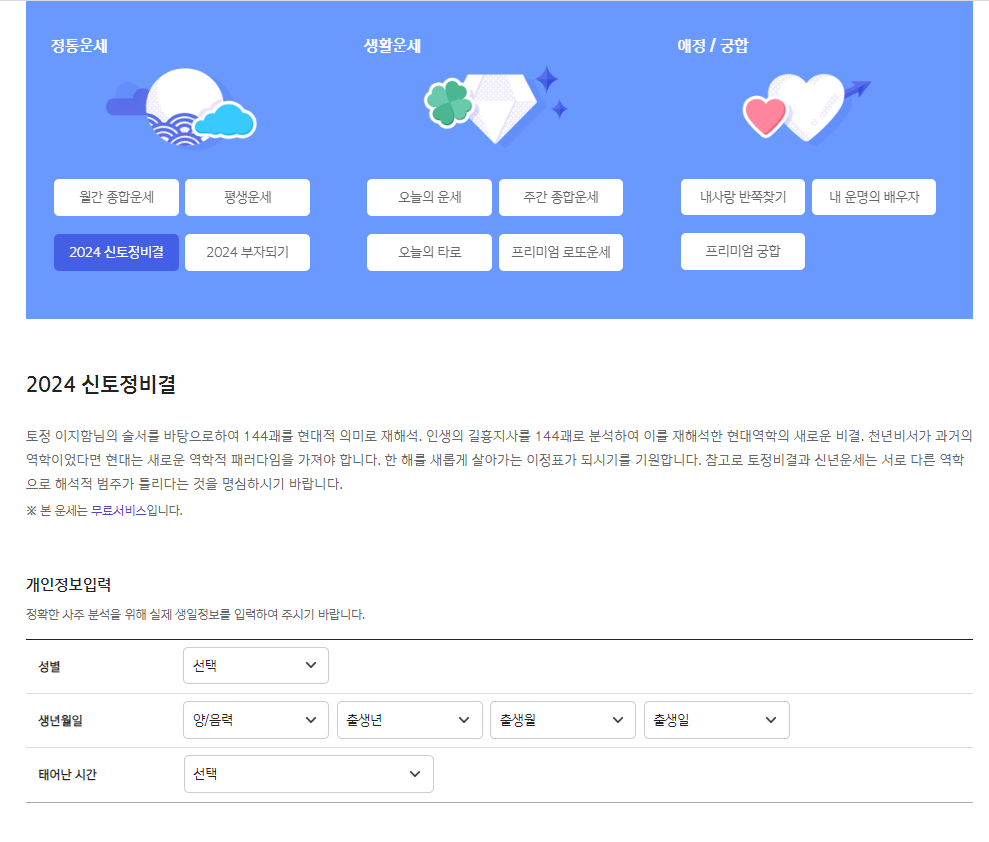
Task: Click the 2024 신토정비결 page title
Action: pyautogui.click(x=101, y=384)
